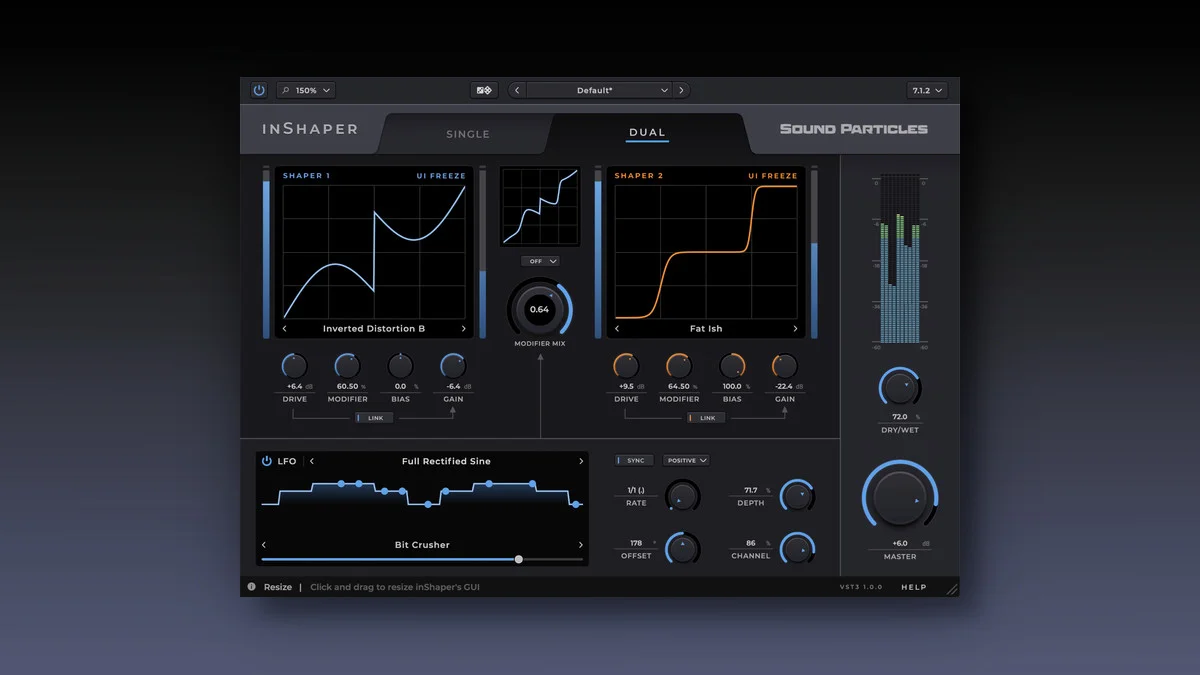Click previous arrow beside Fat Ish
Screen dimensions: 1200x675
(x=616, y=328)
